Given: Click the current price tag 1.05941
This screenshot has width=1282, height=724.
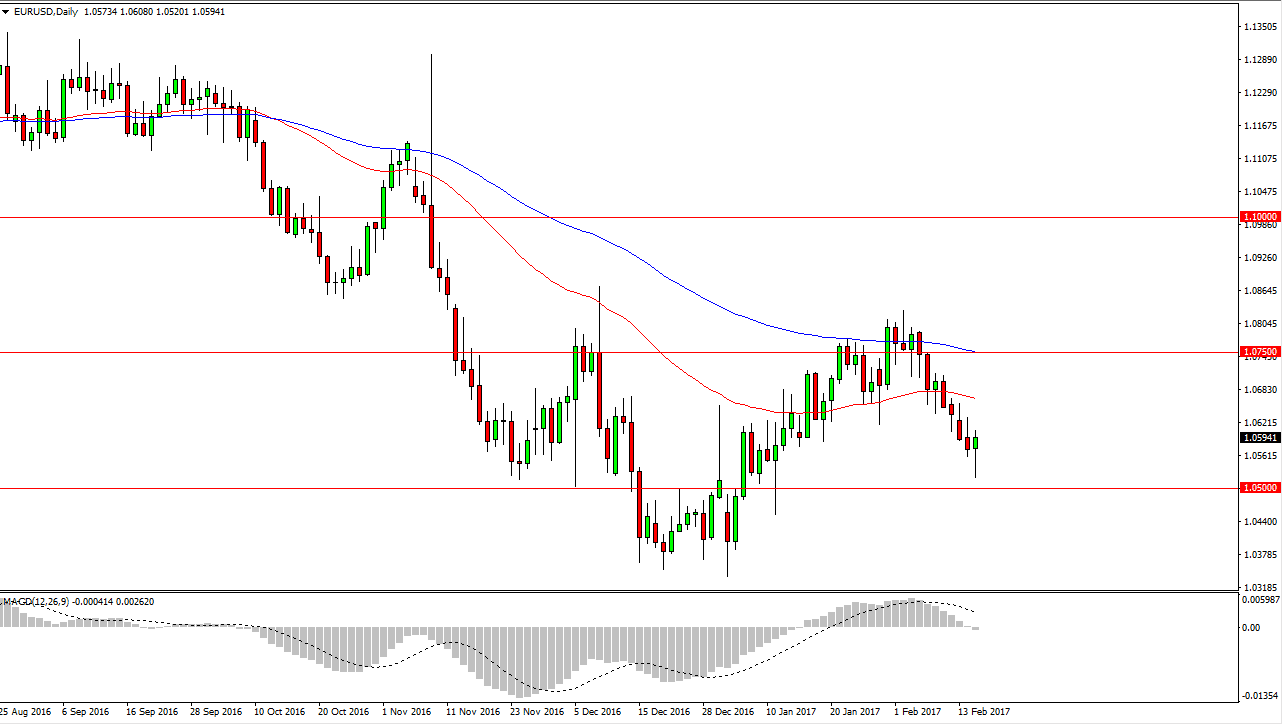Looking at the screenshot, I should [1259, 438].
